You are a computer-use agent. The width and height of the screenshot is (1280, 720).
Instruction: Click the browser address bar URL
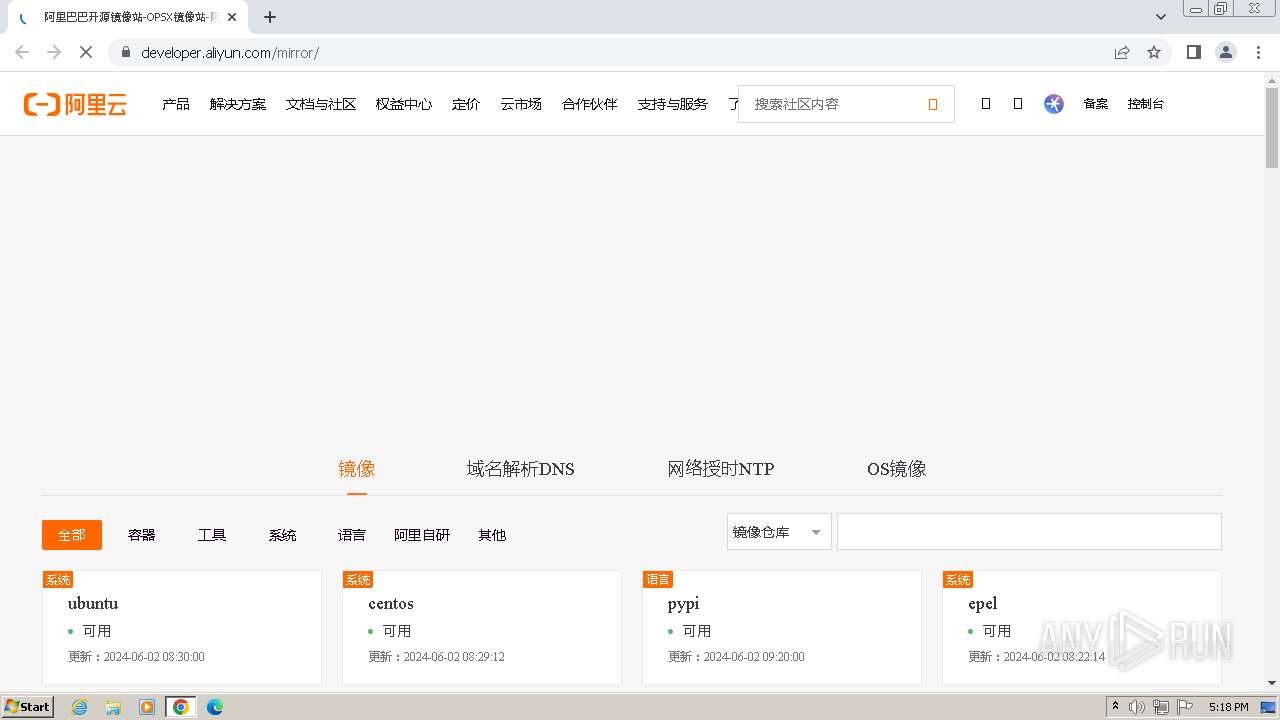[230, 53]
